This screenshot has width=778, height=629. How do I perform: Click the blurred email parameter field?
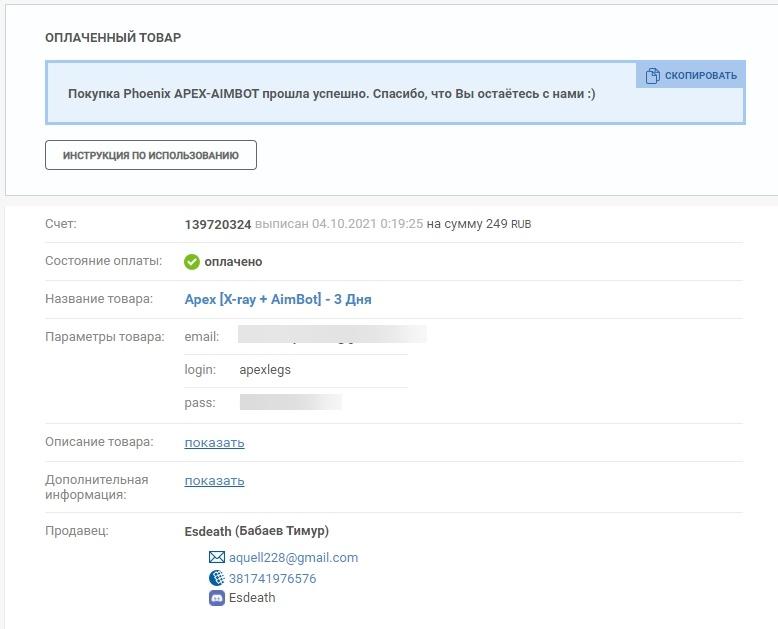pos(332,335)
